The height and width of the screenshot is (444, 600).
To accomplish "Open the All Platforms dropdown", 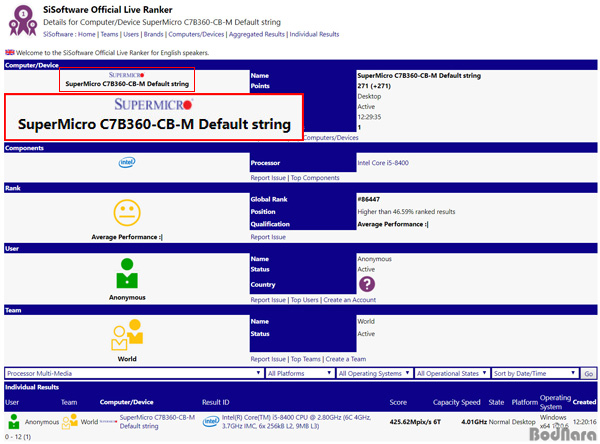I will tap(300, 373).
